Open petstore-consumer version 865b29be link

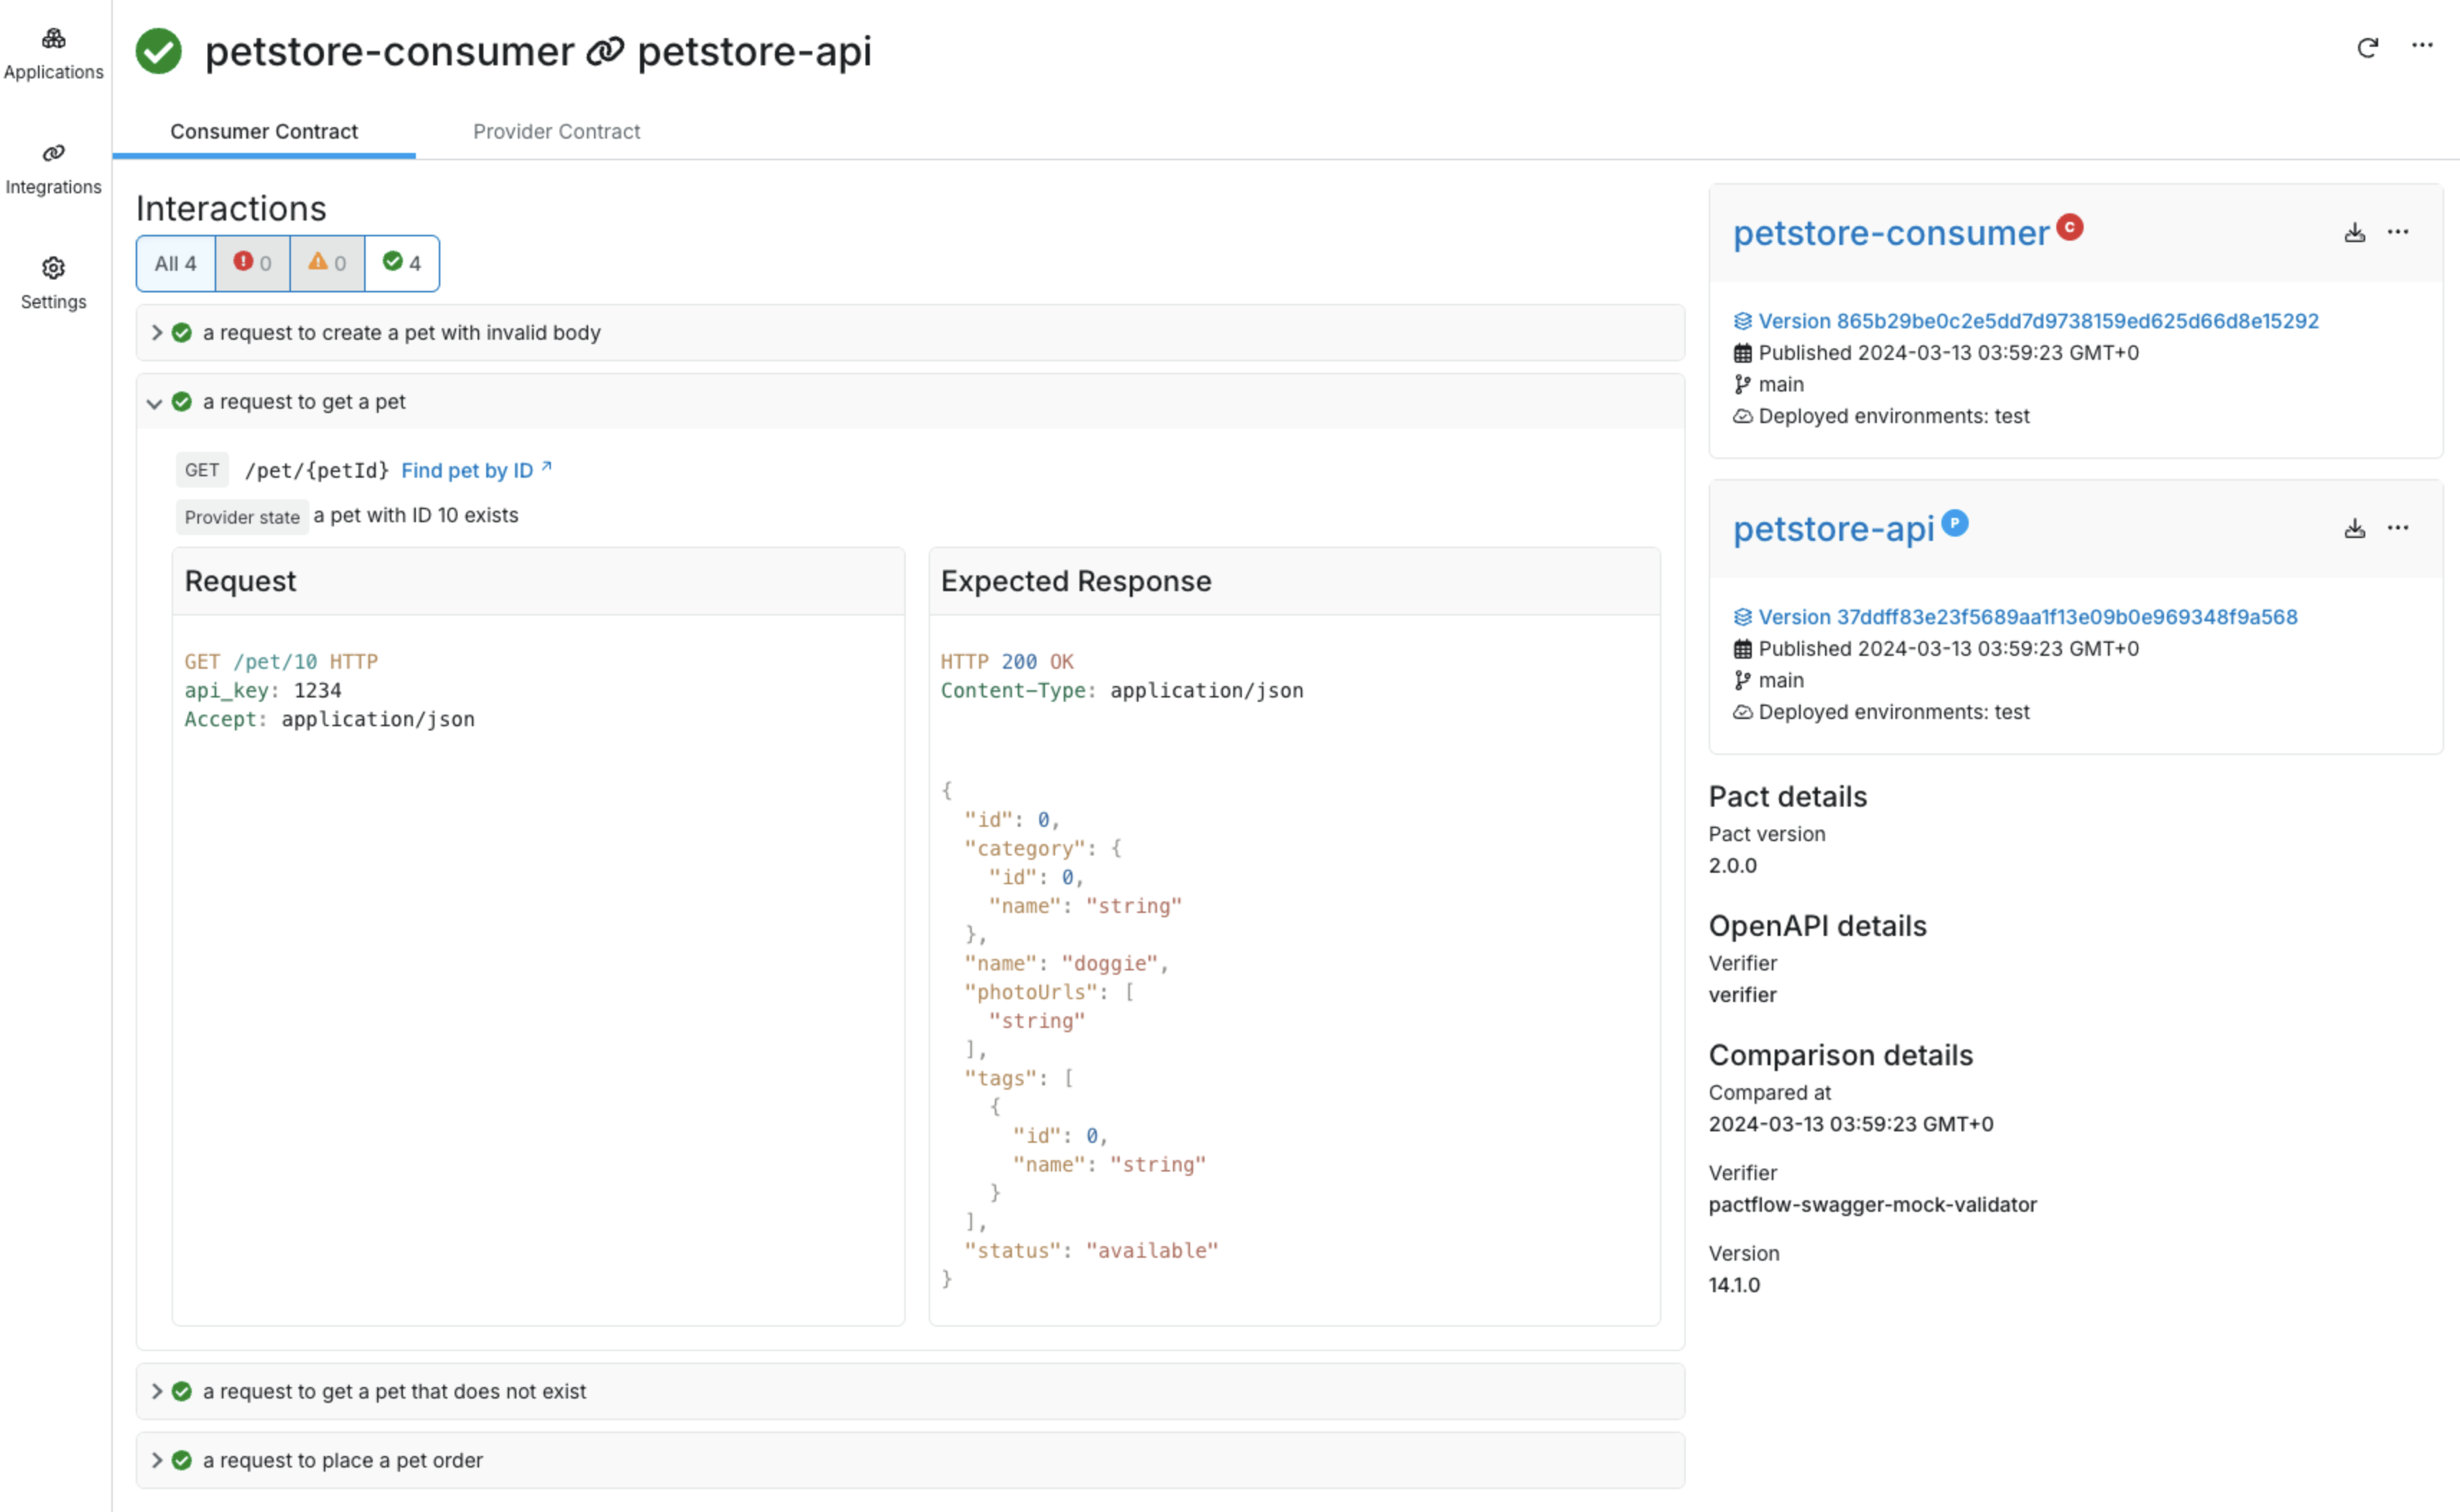click(2037, 321)
